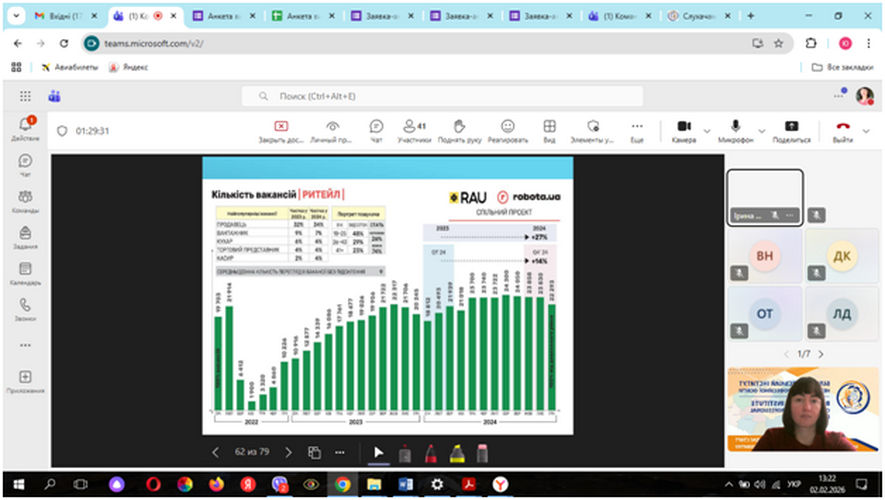The image size is (885, 500).
Task: Open Действия activity notifications in sidebar
Action: pos(25,127)
